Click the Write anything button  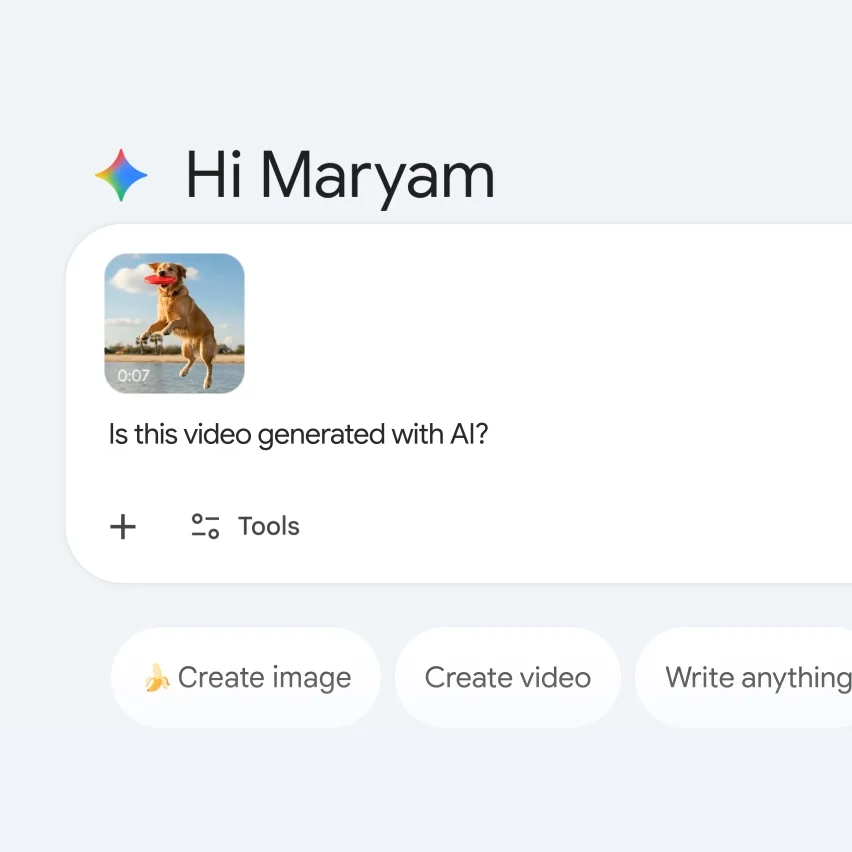tap(755, 677)
